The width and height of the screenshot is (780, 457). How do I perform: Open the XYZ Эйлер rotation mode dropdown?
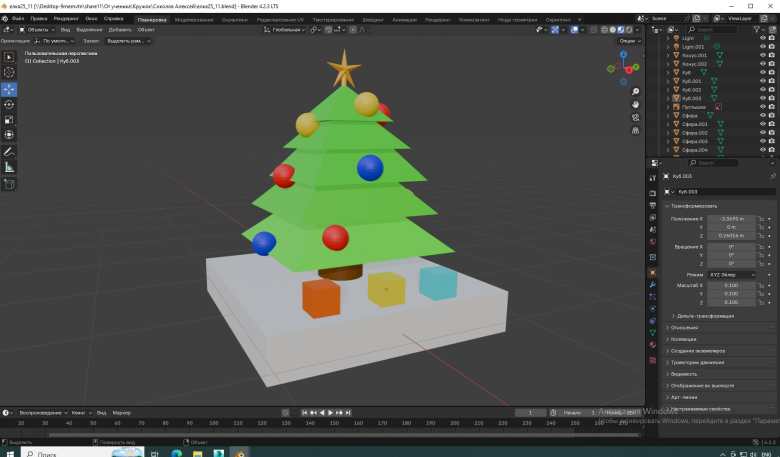pos(730,273)
